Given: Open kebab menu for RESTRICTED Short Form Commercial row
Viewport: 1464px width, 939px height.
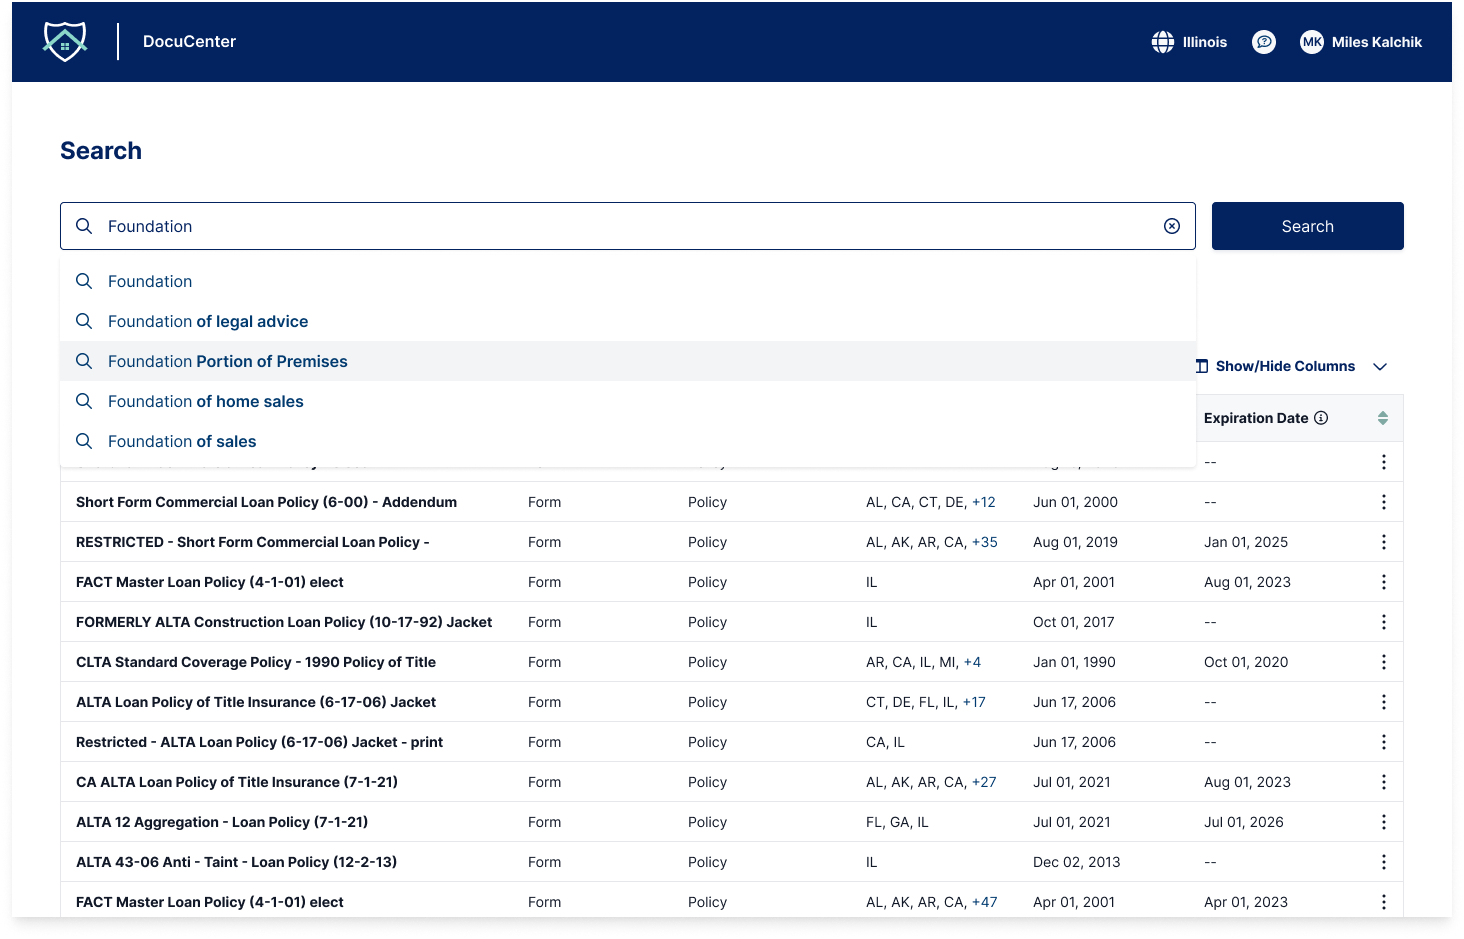Looking at the screenshot, I should pos(1384,542).
